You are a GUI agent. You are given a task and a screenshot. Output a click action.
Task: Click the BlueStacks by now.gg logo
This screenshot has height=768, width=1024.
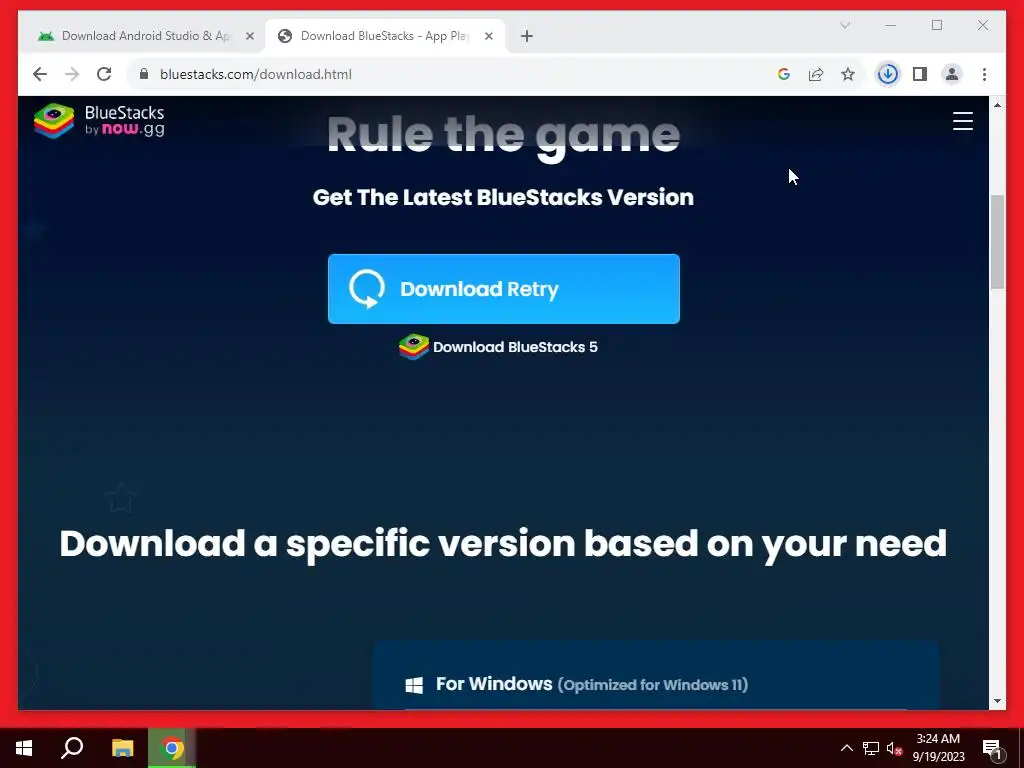click(x=99, y=121)
